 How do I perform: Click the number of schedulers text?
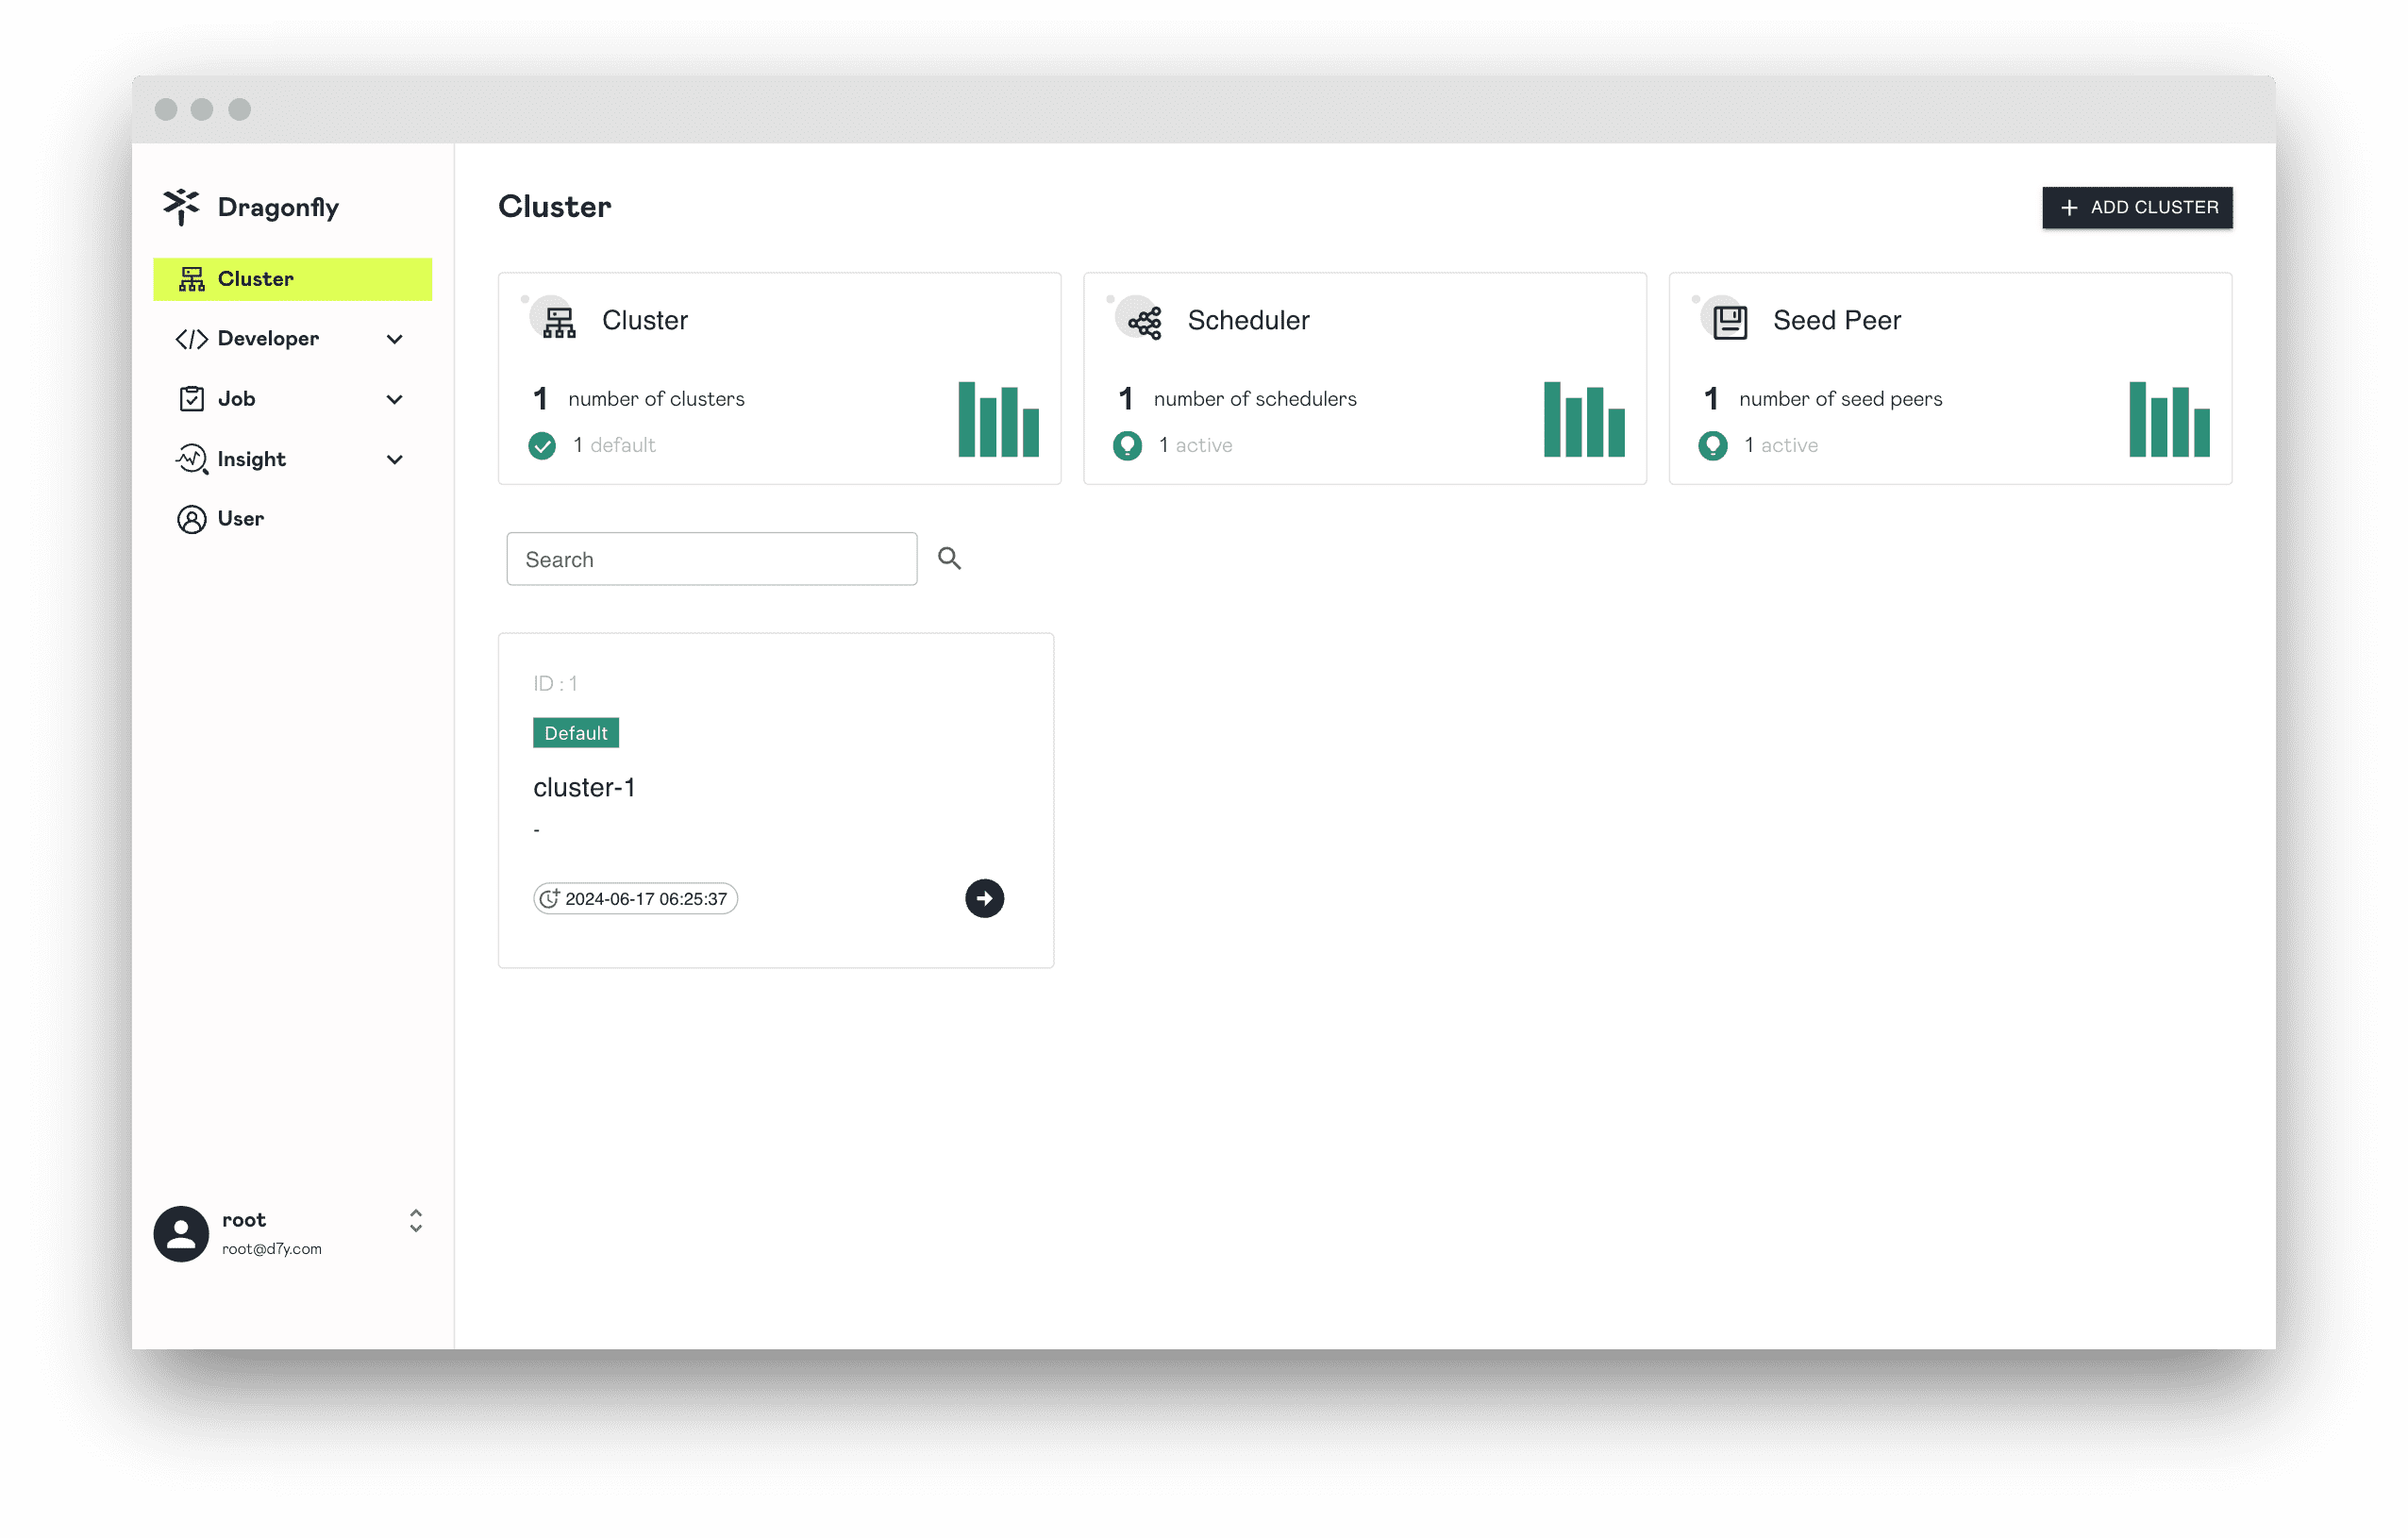point(1255,399)
